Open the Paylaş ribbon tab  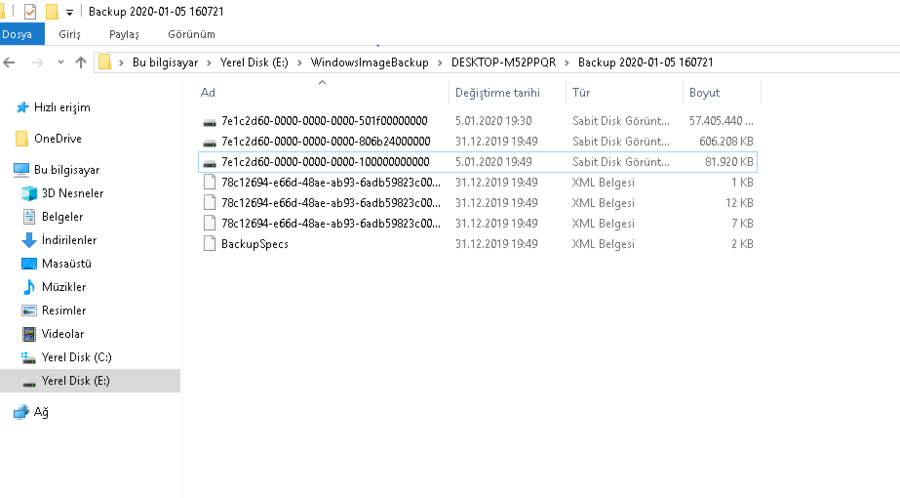124,34
